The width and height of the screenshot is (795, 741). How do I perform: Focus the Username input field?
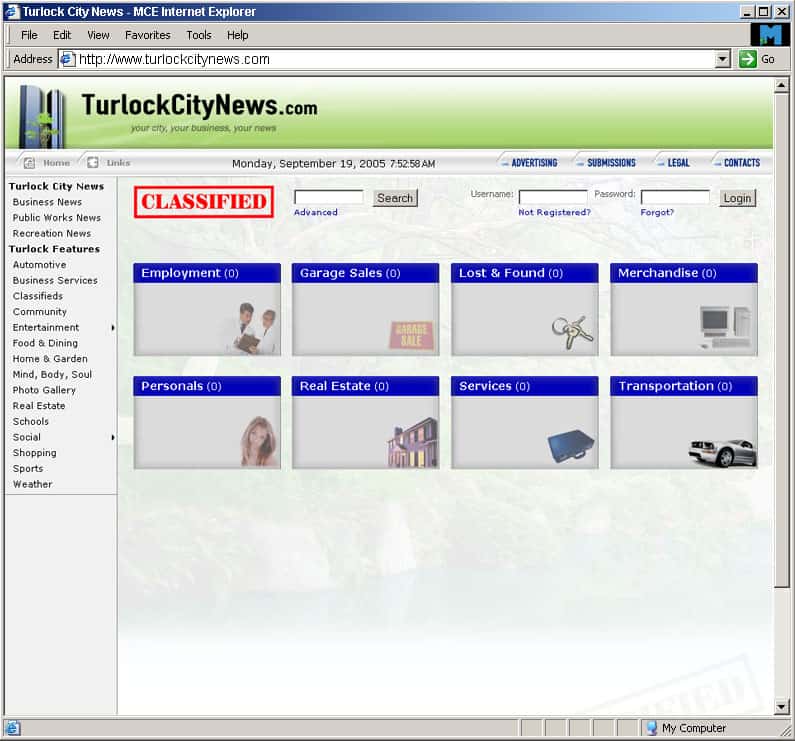click(x=553, y=197)
